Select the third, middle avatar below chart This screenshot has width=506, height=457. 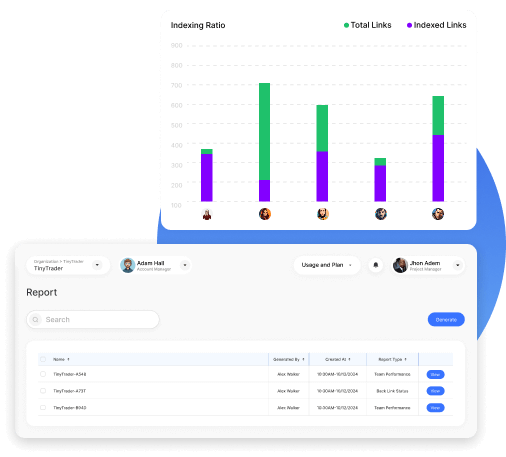click(323, 214)
